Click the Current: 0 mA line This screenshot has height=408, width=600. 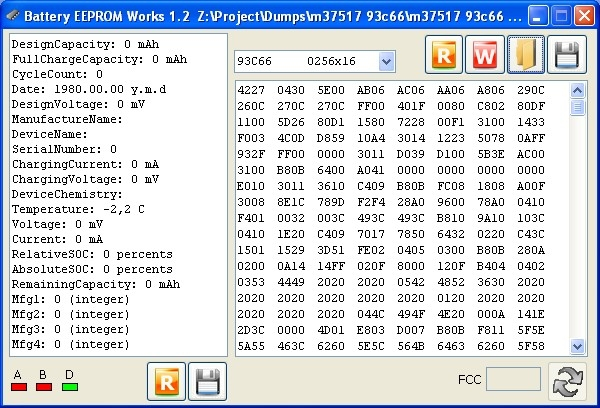(x=57, y=239)
